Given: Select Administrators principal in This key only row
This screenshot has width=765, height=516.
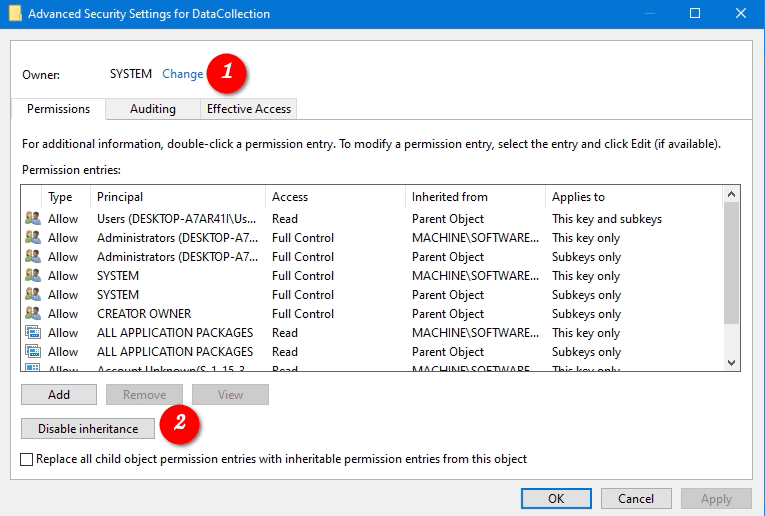Looking at the screenshot, I should (177, 238).
